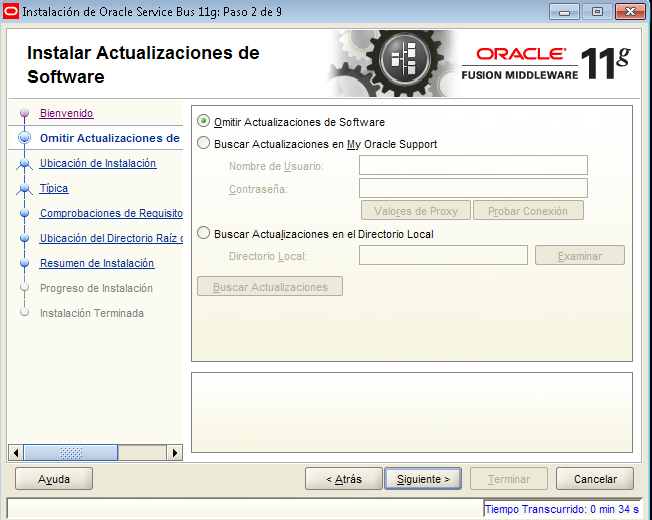Click left arrow of steps panel scrollbar
652x520 pixels.
point(16,452)
